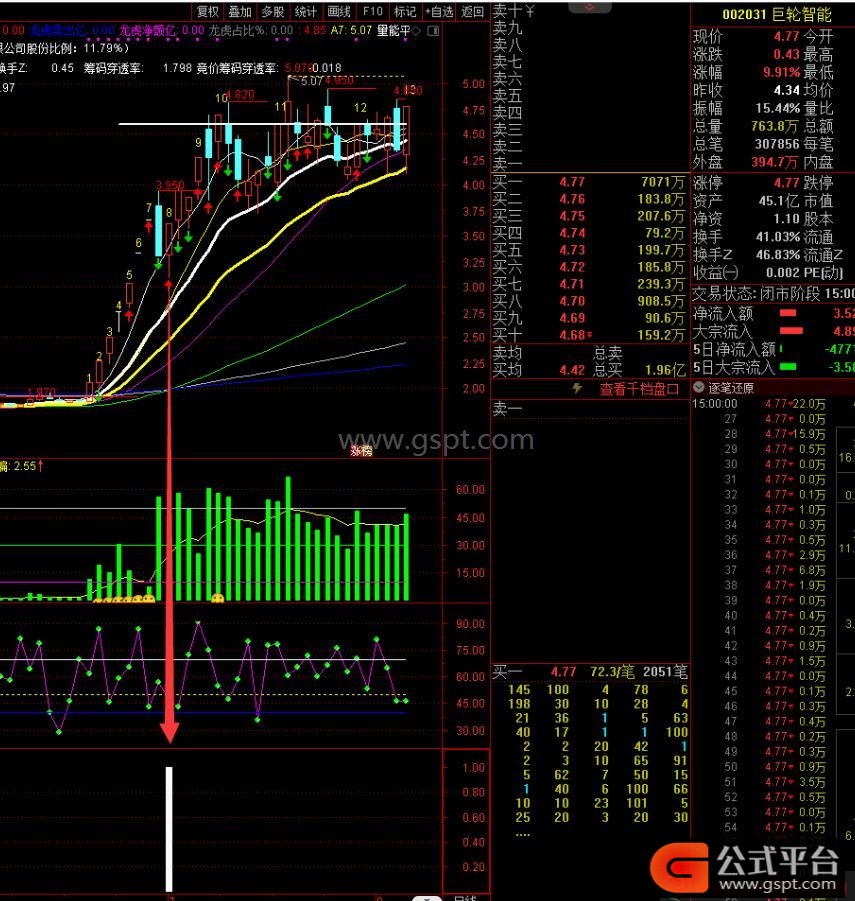Click the 2051笔 count label

[664, 672]
